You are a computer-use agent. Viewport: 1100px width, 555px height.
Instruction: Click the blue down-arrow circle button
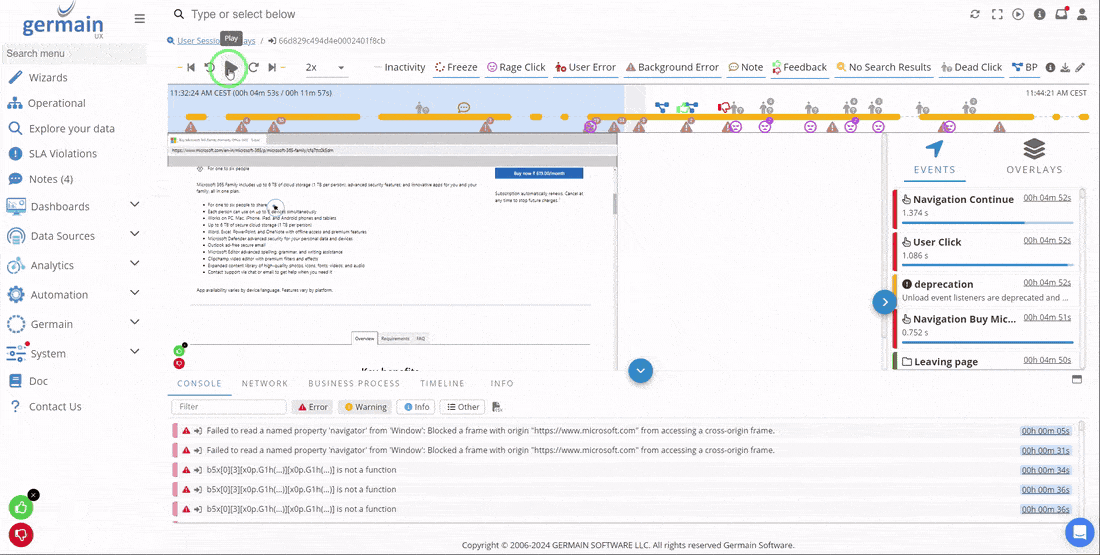pyautogui.click(x=640, y=370)
